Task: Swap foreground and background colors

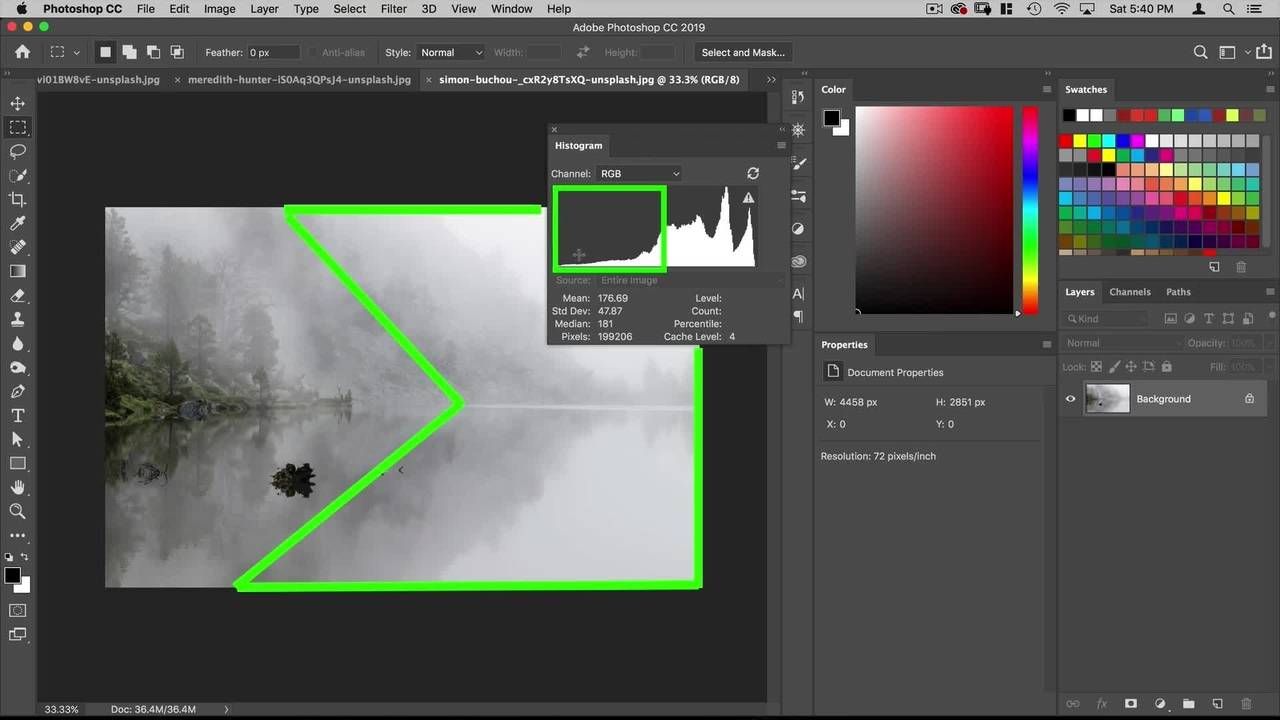Action: [x=26, y=557]
